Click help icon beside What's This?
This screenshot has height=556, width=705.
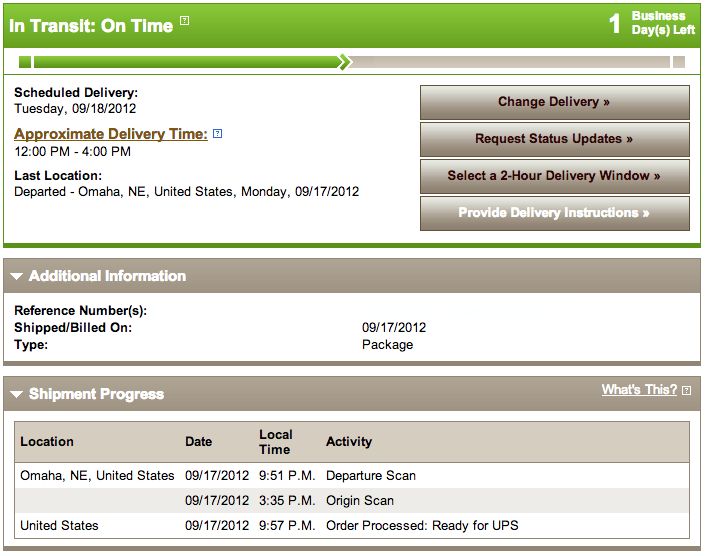(x=686, y=390)
